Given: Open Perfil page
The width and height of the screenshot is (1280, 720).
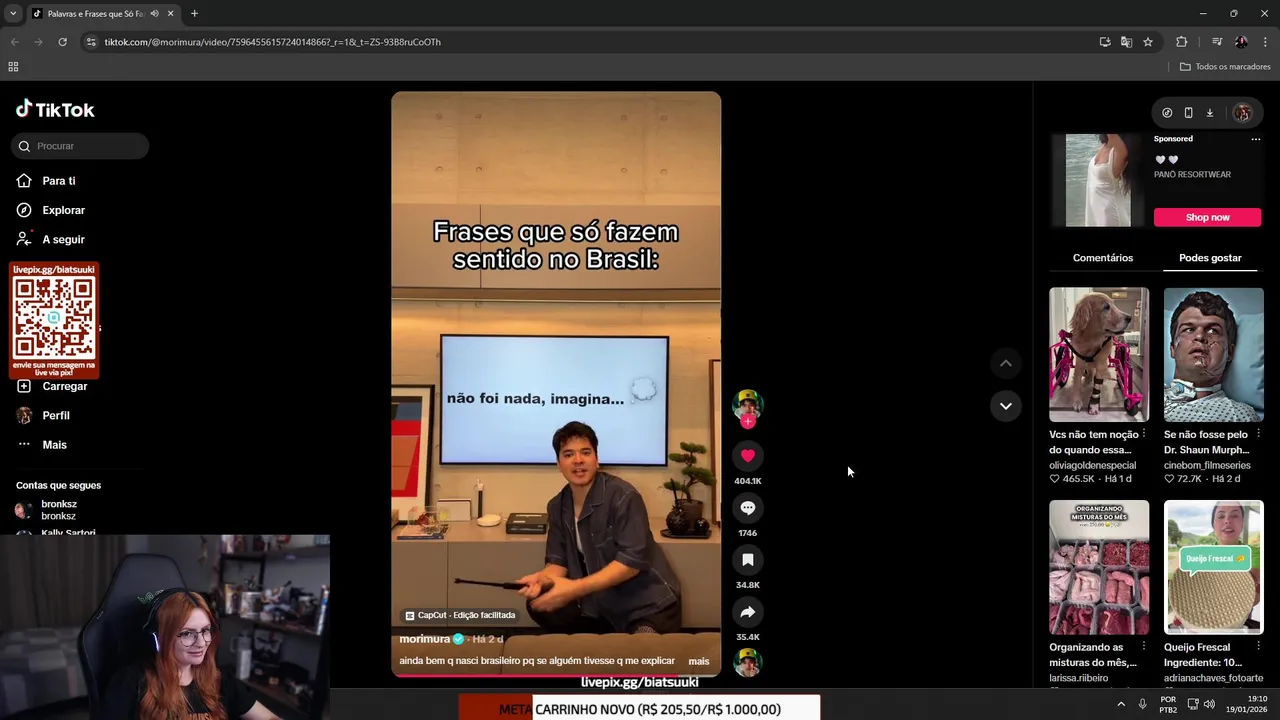Looking at the screenshot, I should 55,415.
